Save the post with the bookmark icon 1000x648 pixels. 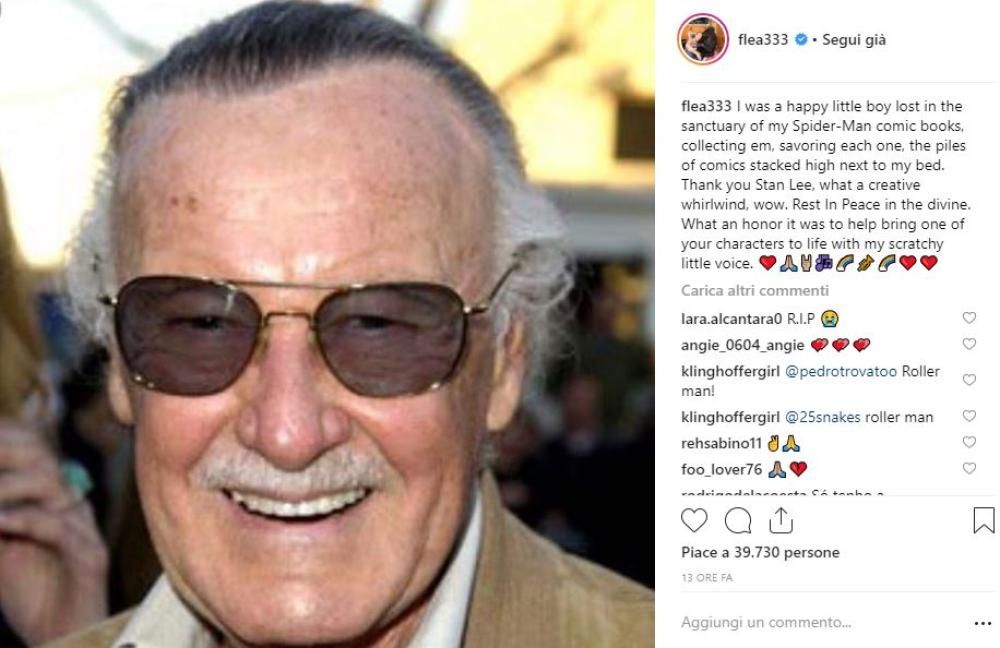point(983,520)
